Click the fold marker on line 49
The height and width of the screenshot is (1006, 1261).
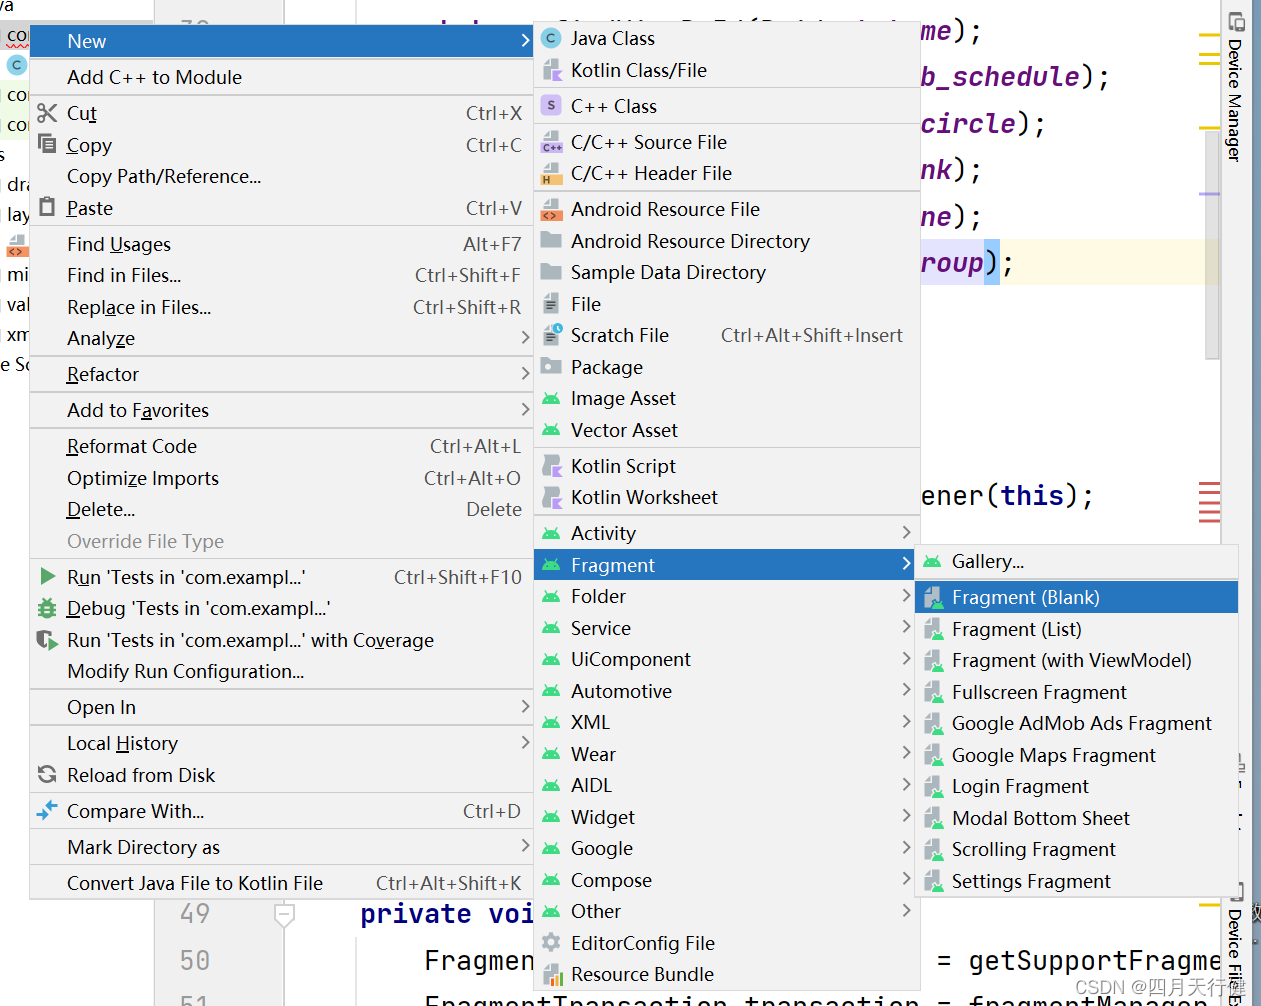[x=284, y=915]
